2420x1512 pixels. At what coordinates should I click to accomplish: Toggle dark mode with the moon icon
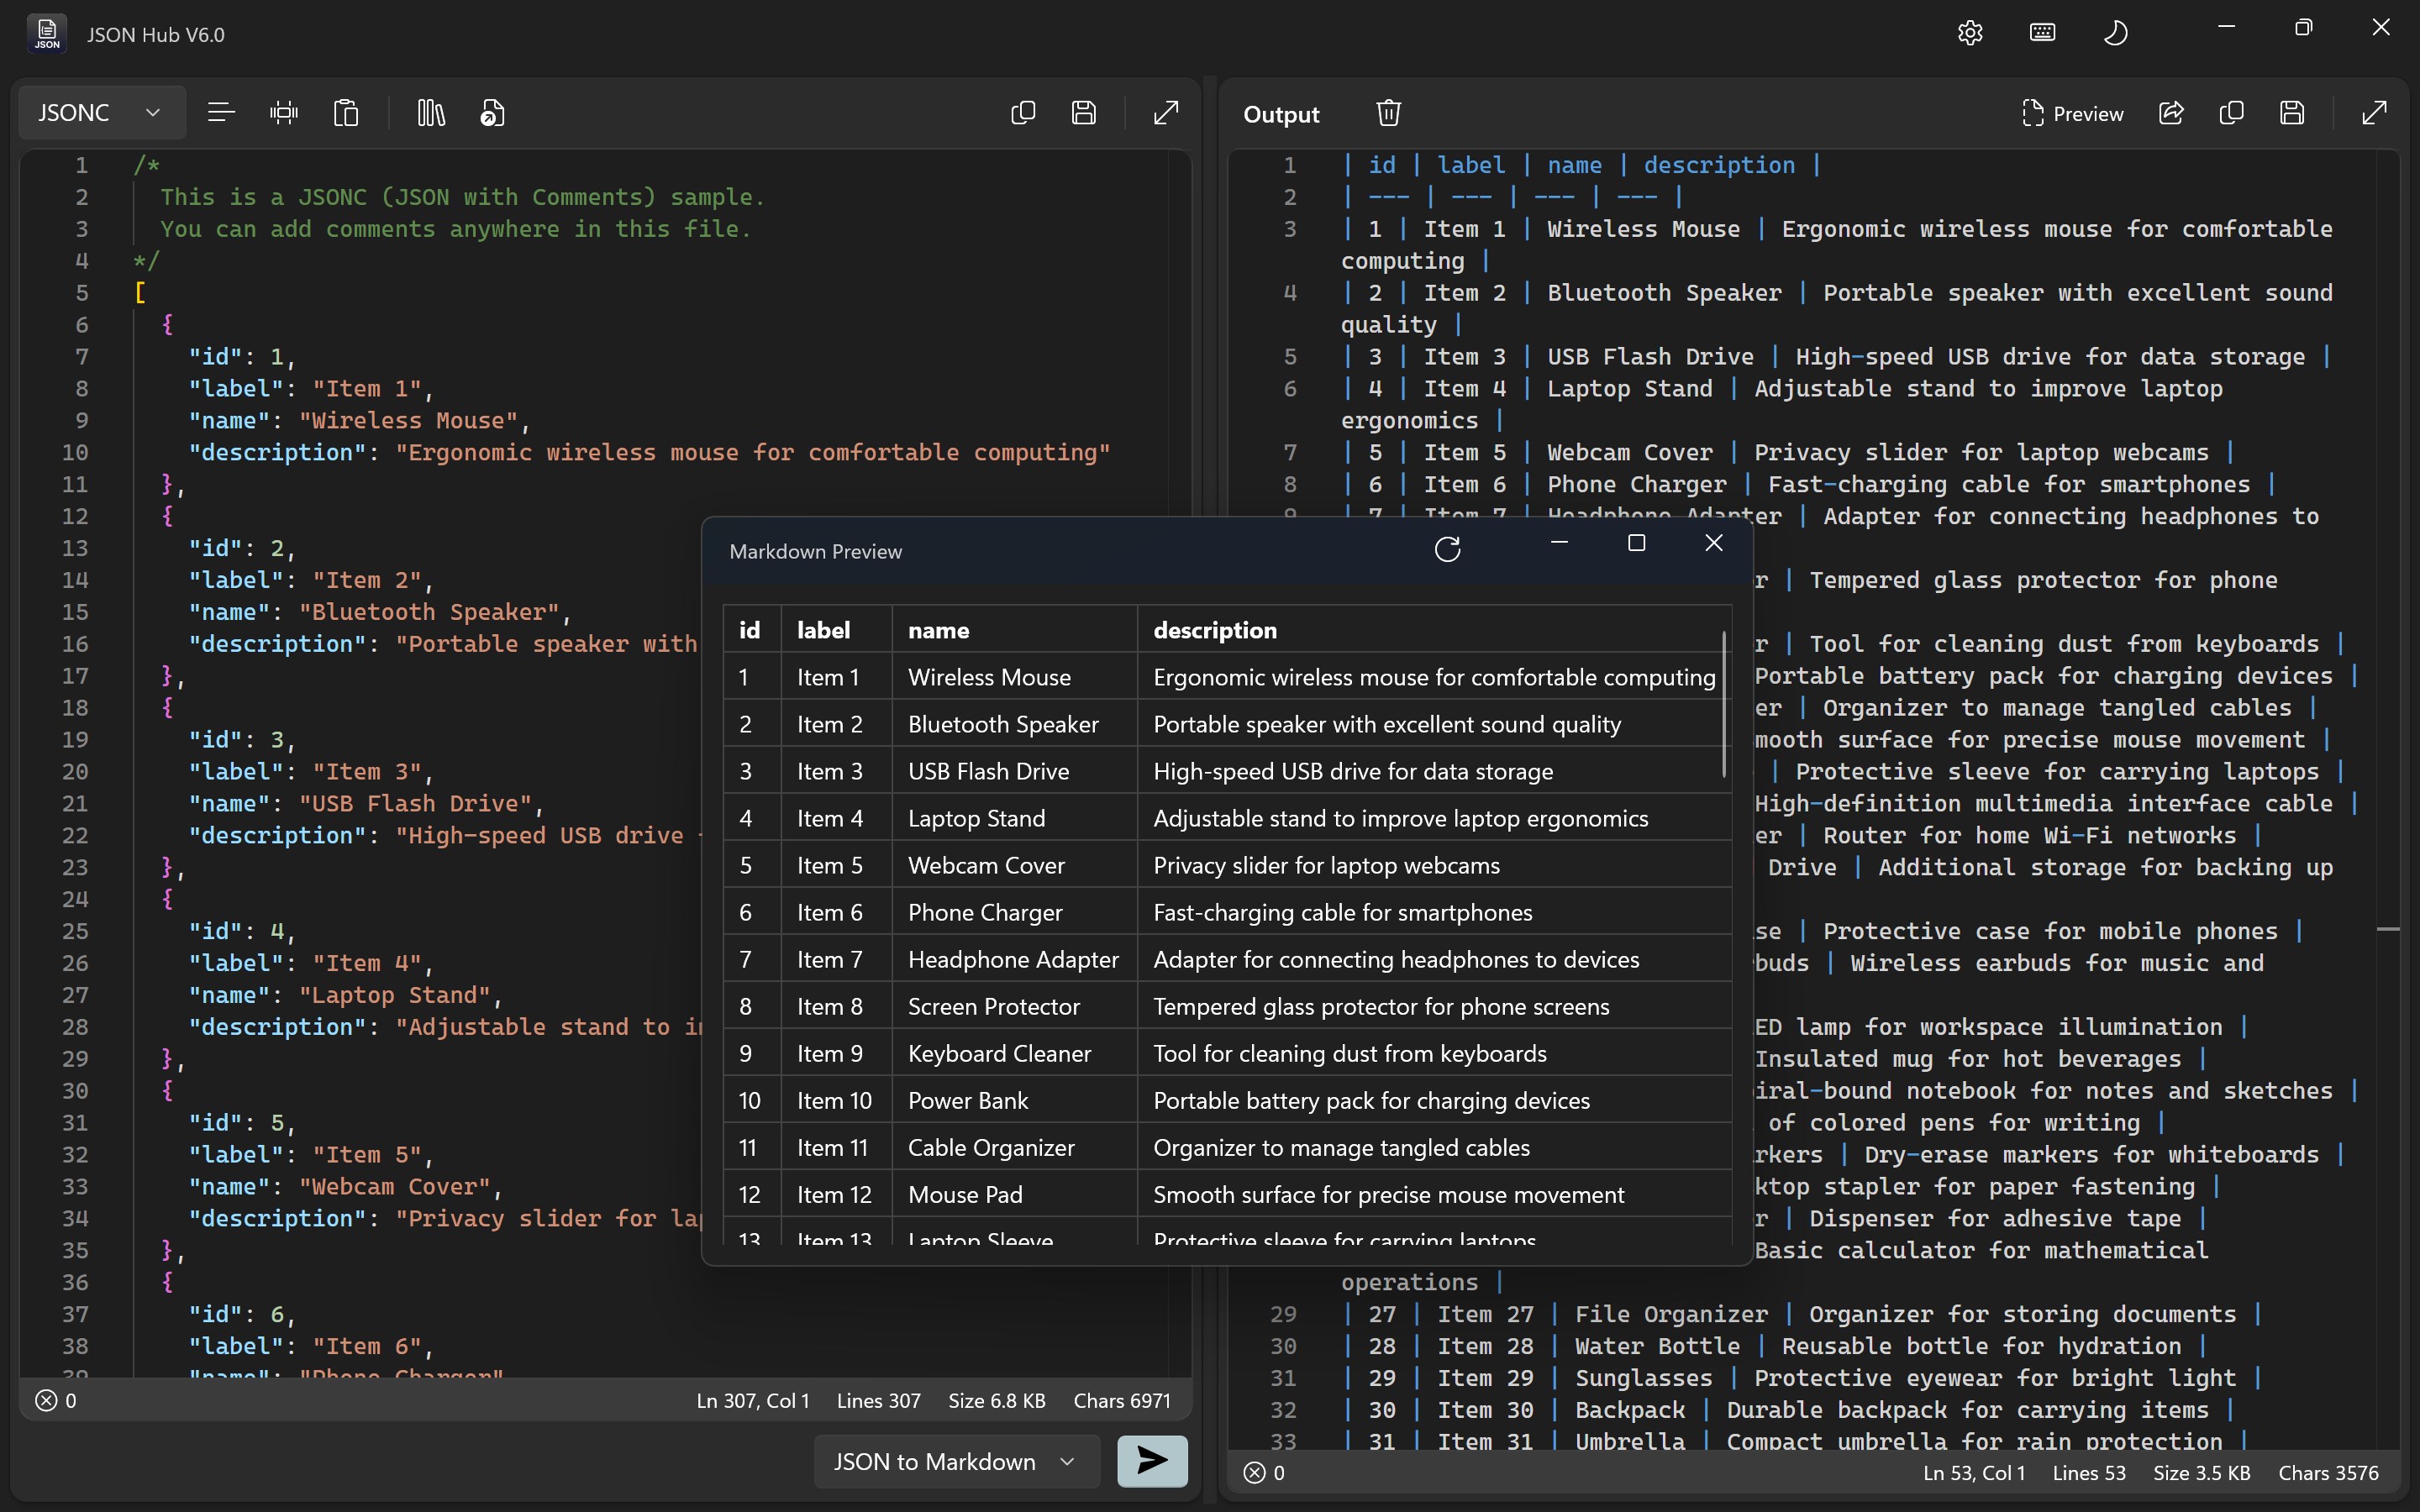click(x=2116, y=32)
